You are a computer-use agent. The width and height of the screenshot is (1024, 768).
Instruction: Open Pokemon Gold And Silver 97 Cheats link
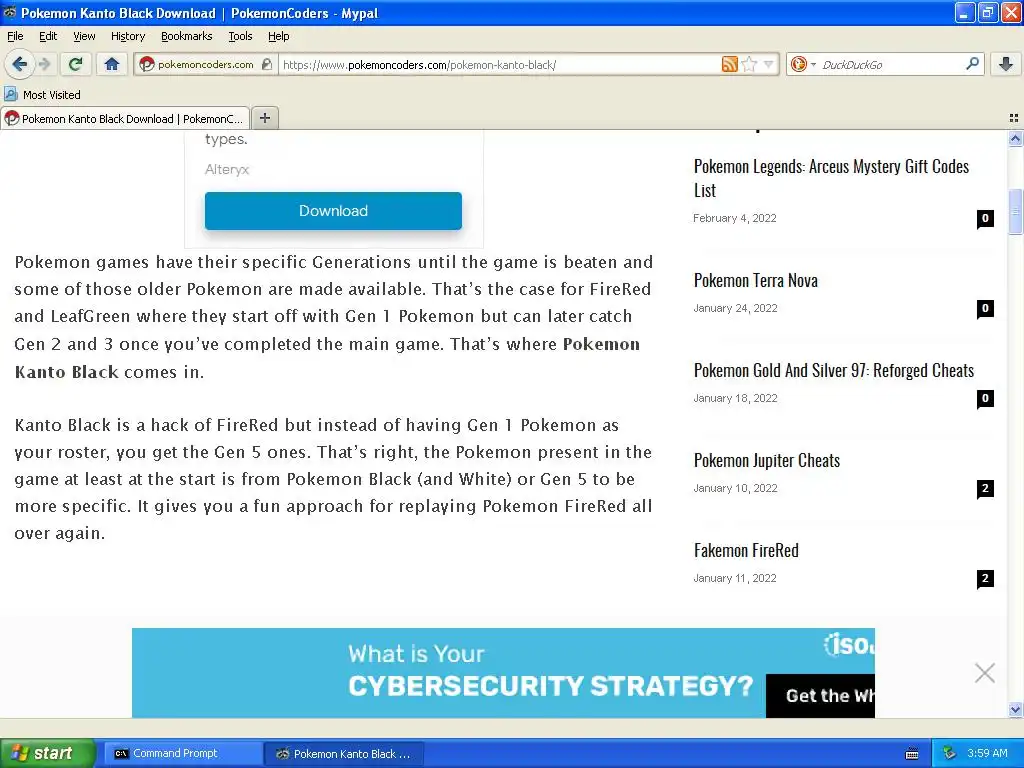[x=834, y=371]
